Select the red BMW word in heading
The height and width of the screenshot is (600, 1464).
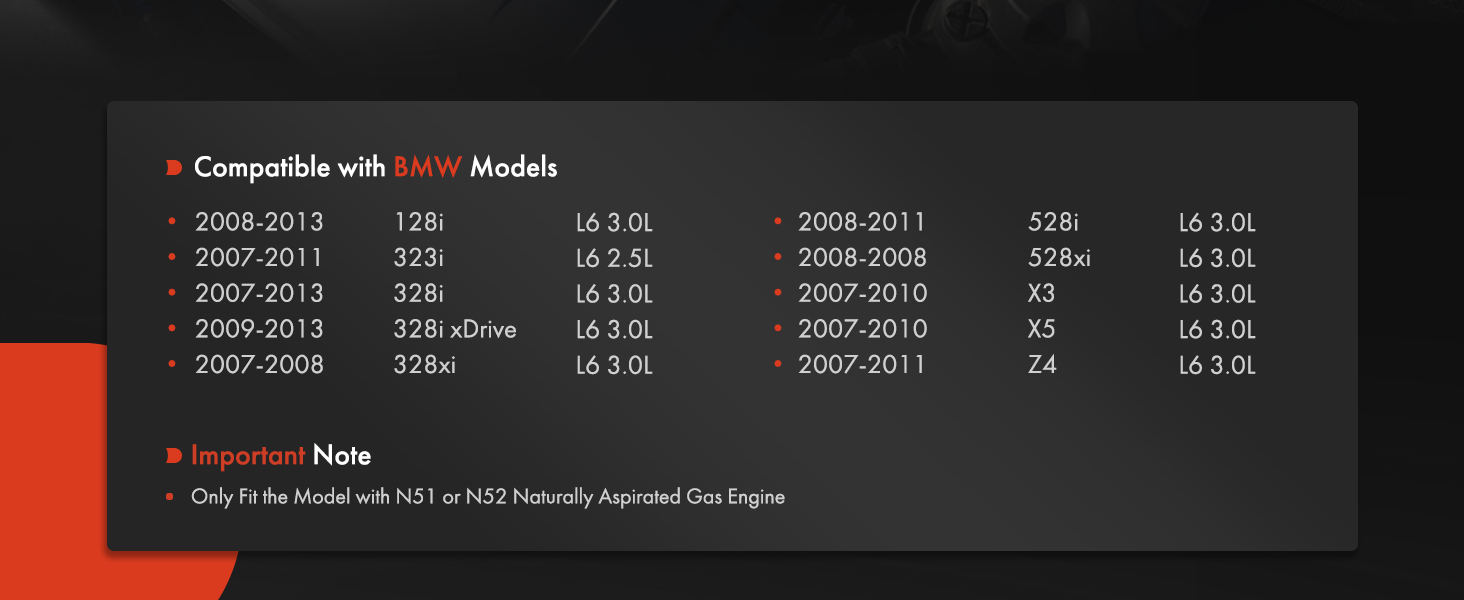428,167
